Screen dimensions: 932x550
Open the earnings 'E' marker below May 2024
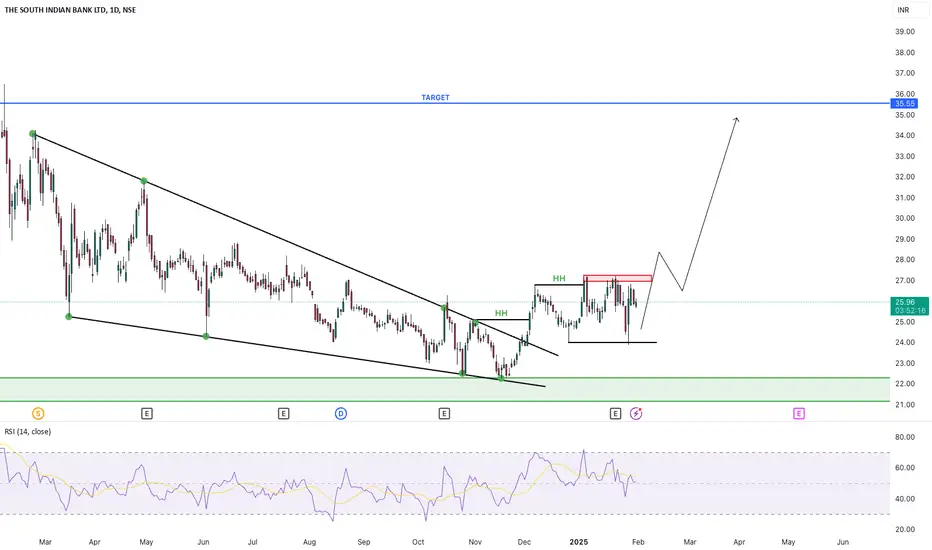pos(147,413)
